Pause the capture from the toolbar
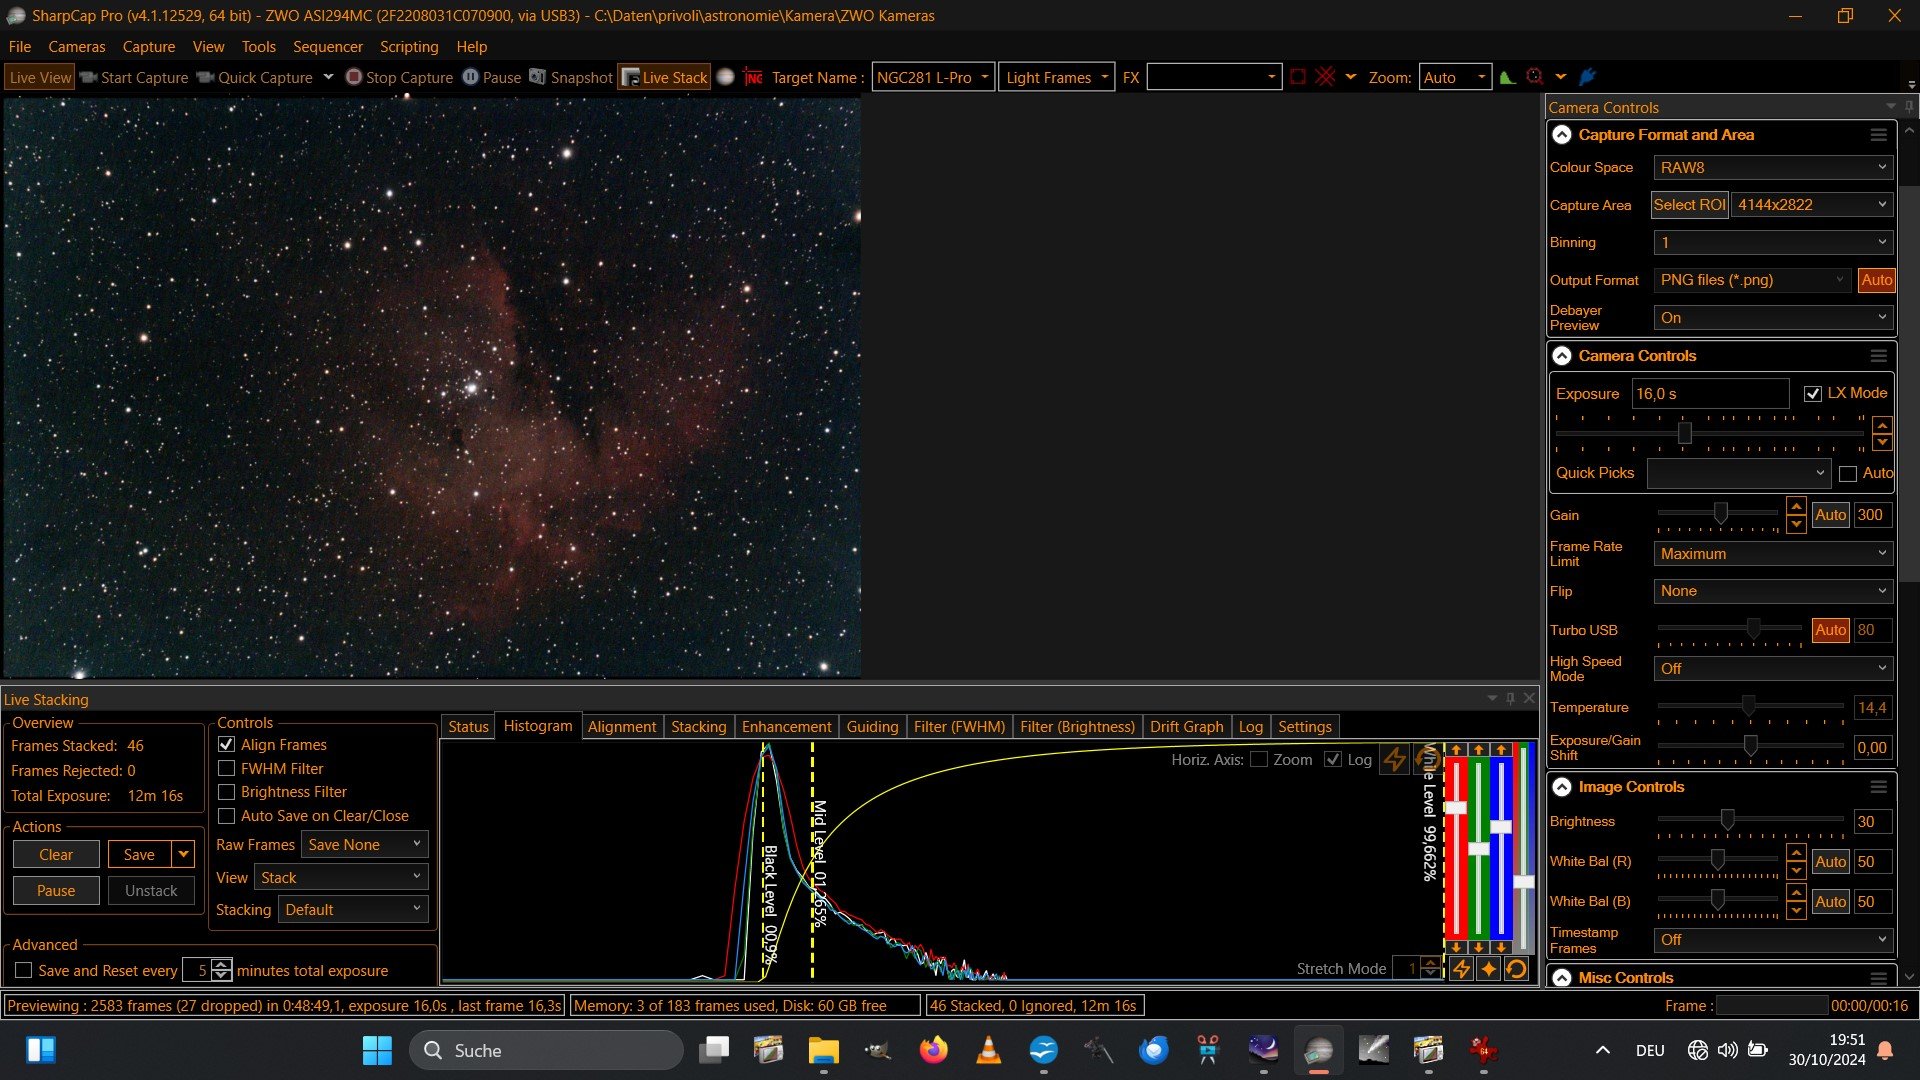 pyautogui.click(x=491, y=77)
